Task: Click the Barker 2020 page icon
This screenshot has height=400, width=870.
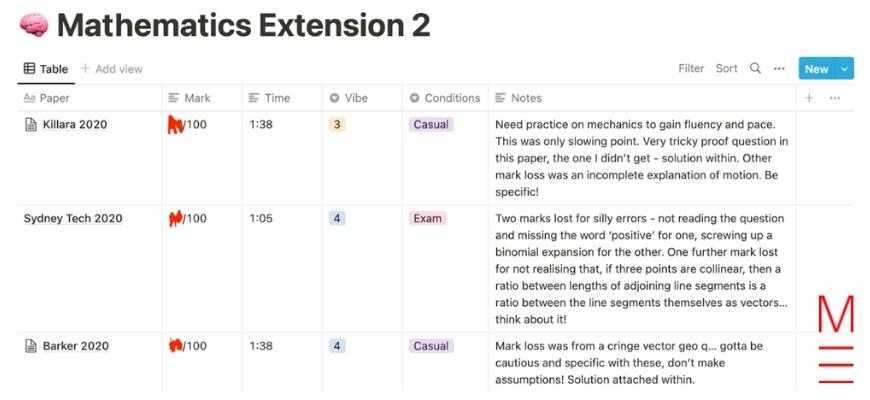Action: 31,346
